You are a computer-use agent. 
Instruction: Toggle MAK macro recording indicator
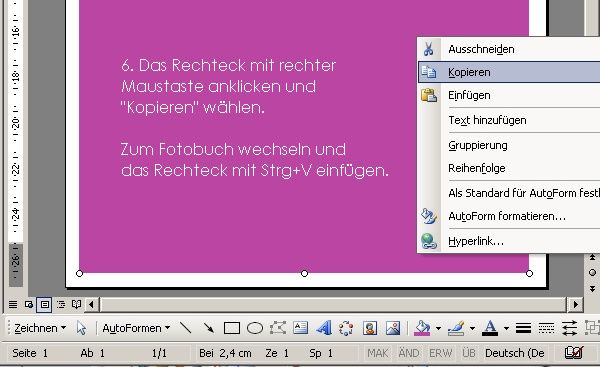[x=377, y=353]
